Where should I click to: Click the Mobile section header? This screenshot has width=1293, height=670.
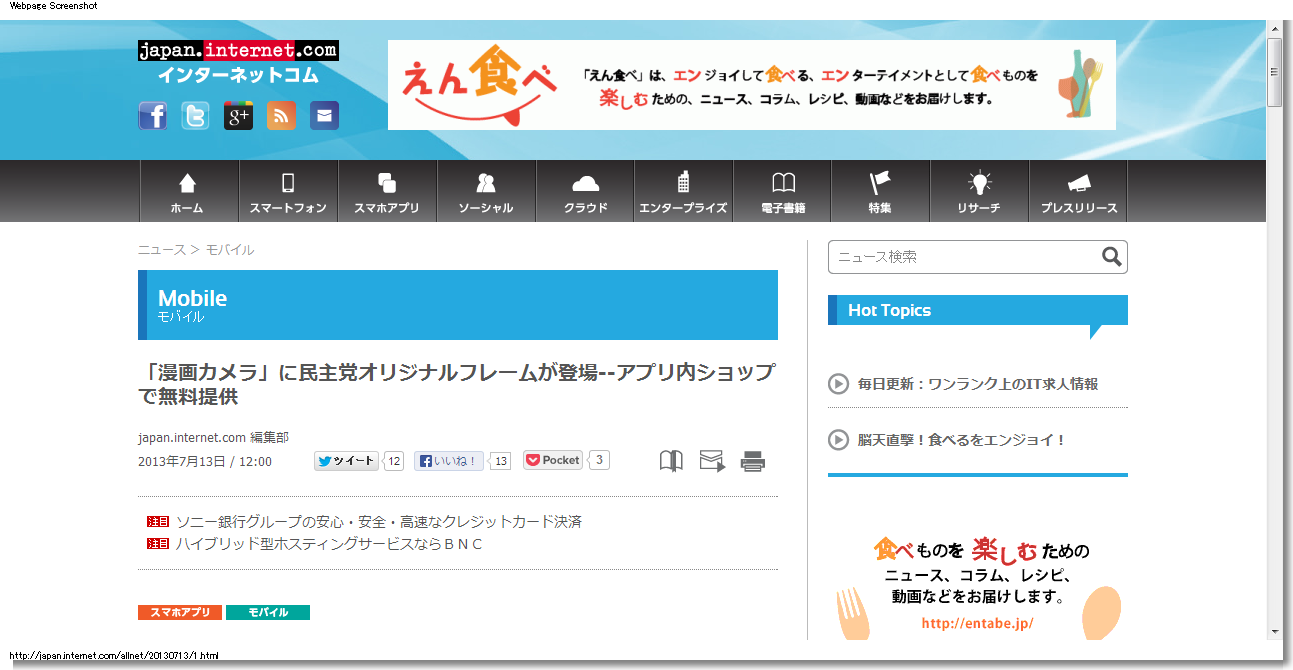point(458,305)
